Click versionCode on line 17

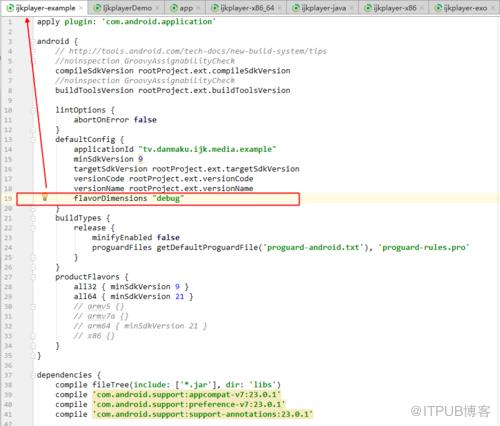click(x=99, y=179)
